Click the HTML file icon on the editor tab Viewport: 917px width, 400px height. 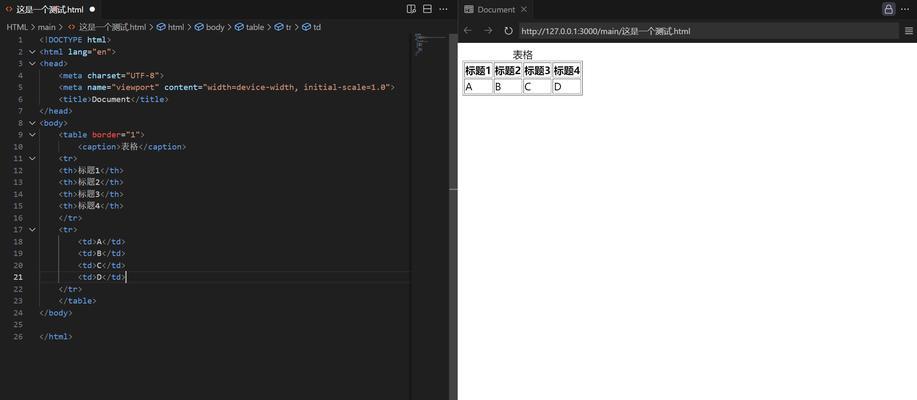[x=9, y=9]
